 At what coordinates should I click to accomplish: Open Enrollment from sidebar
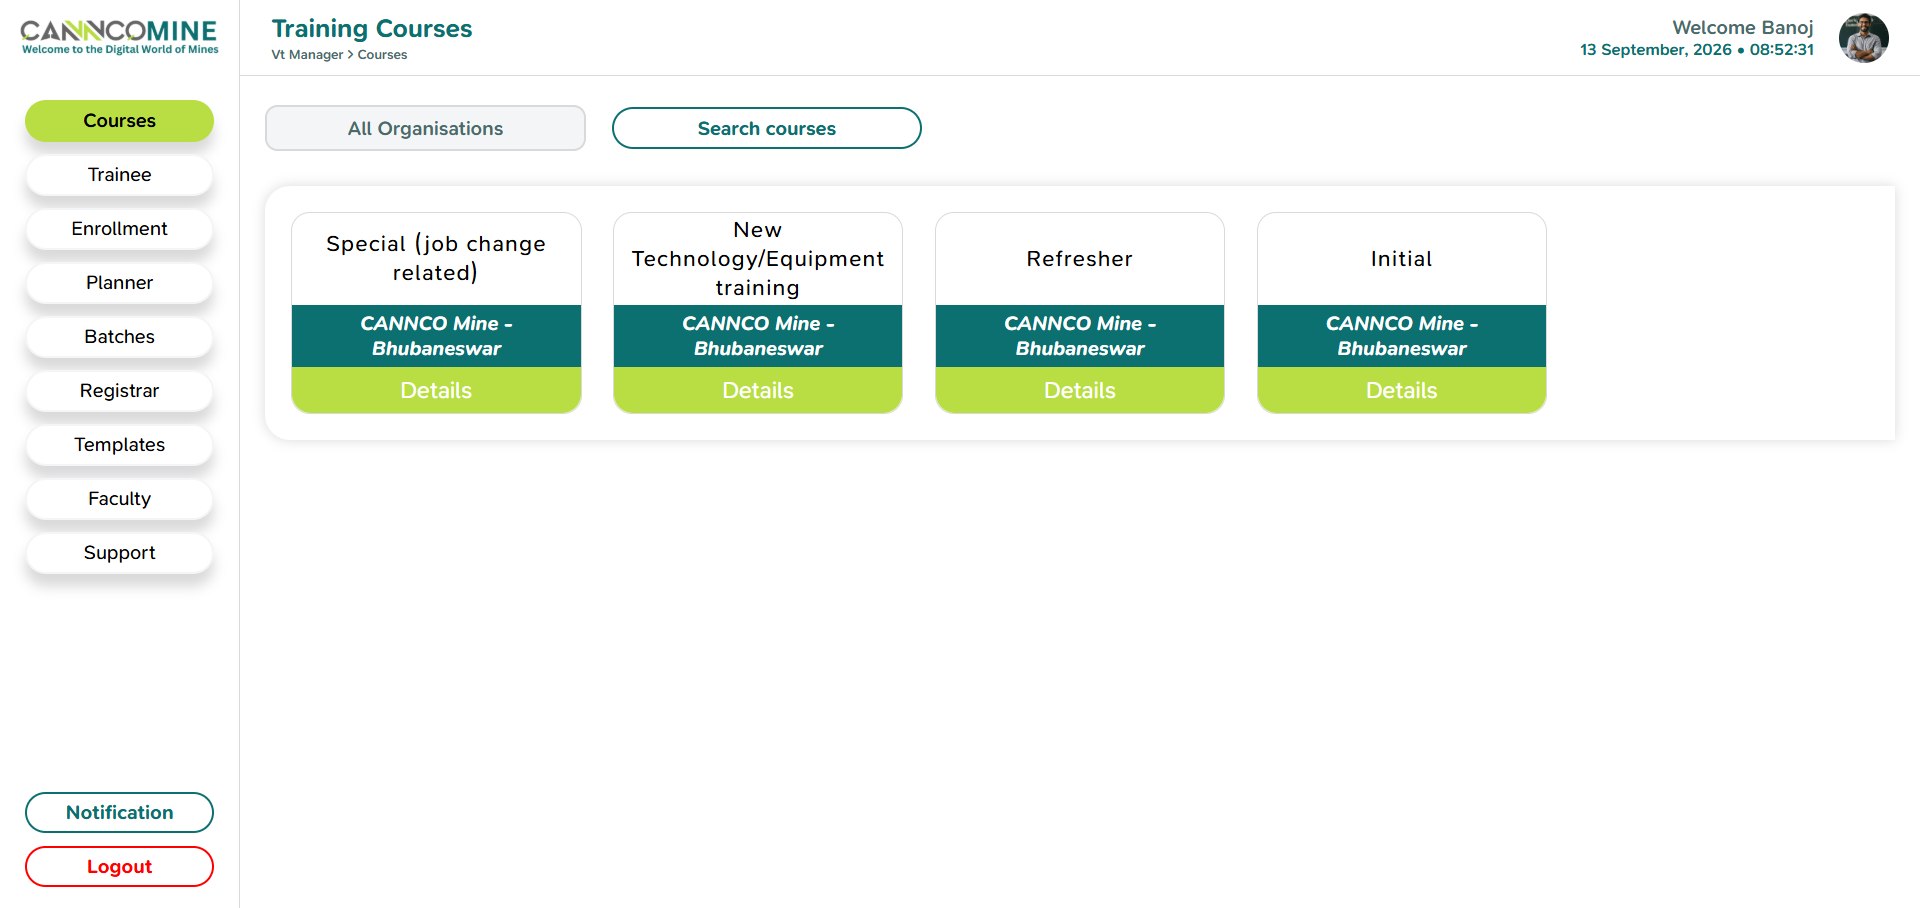click(x=119, y=229)
